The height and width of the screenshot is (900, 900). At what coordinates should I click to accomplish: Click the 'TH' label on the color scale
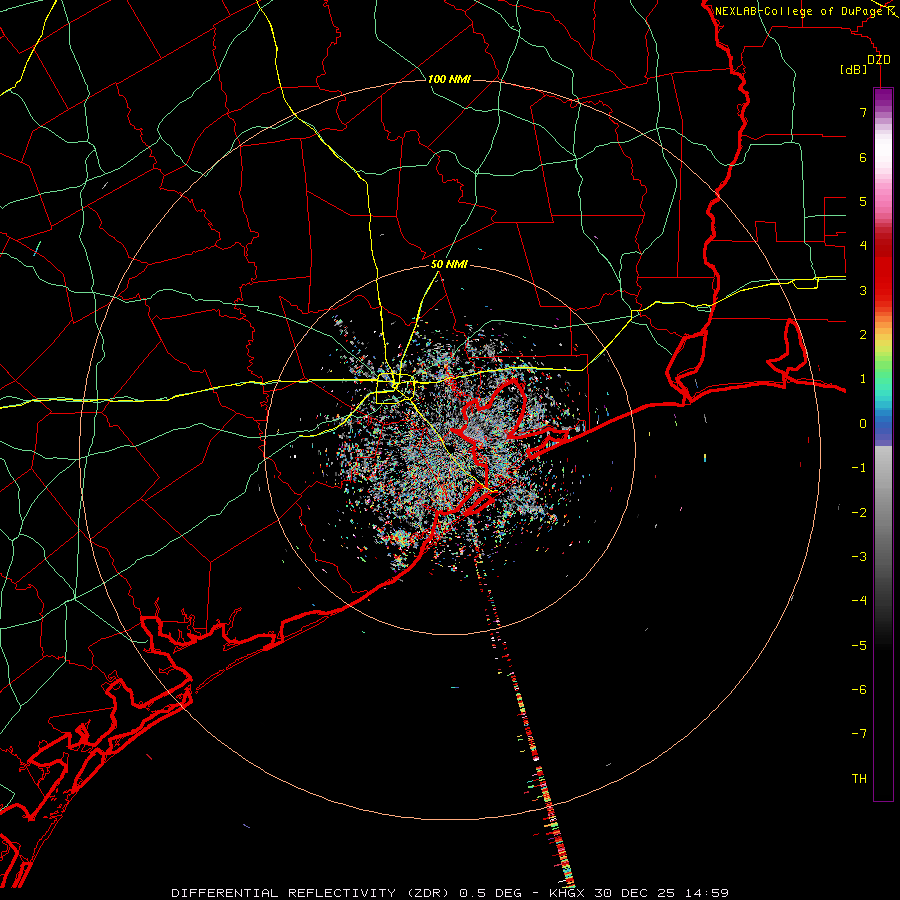pyautogui.click(x=859, y=779)
